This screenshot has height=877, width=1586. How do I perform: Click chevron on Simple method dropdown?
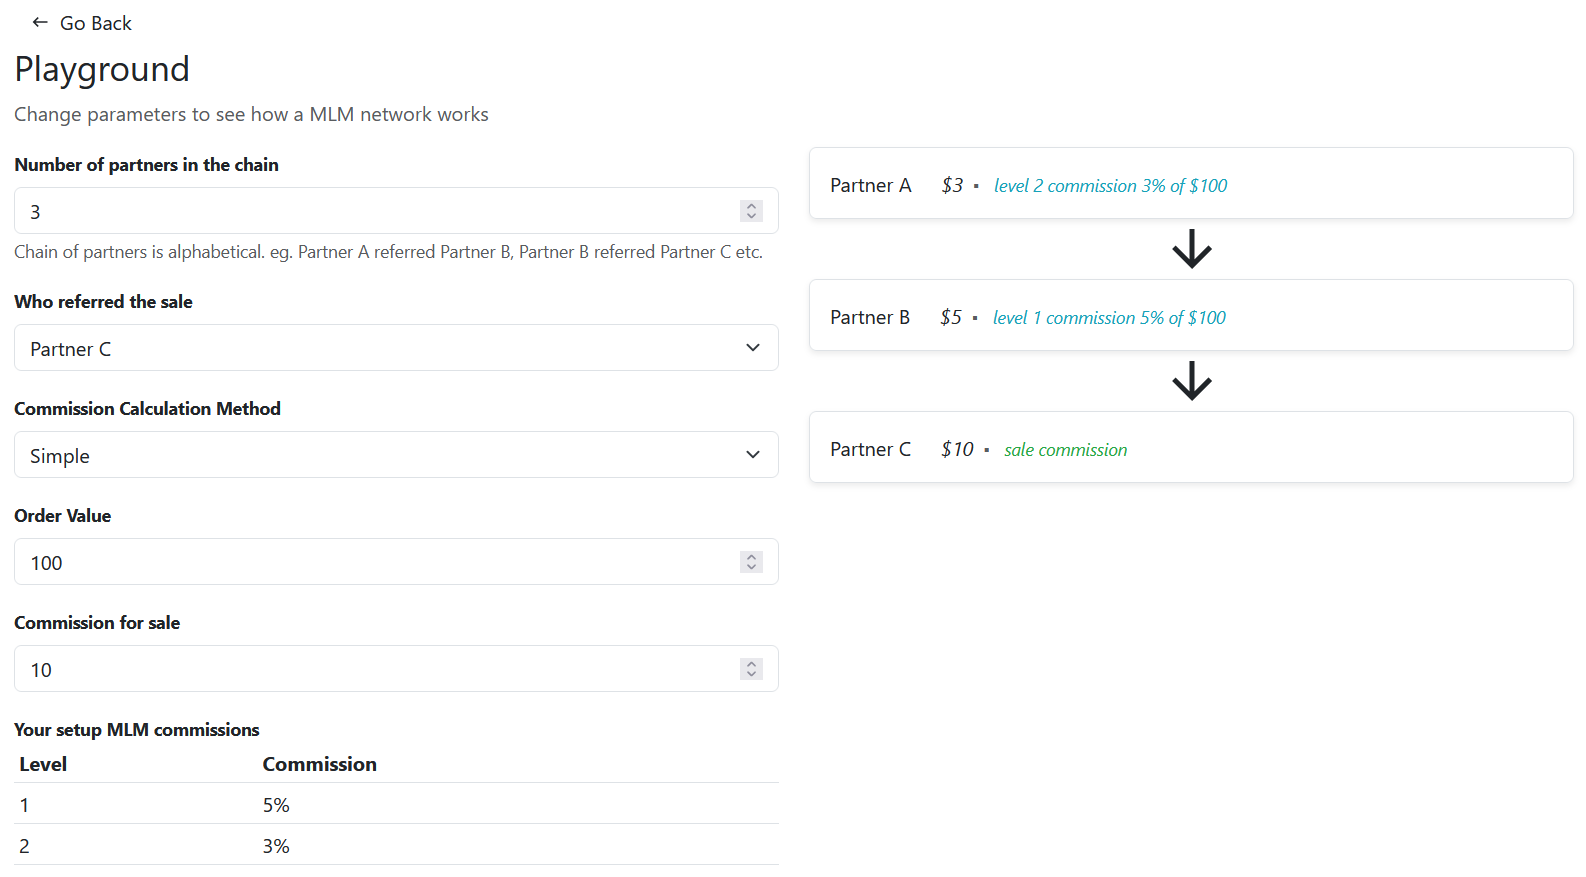pyautogui.click(x=753, y=455)
